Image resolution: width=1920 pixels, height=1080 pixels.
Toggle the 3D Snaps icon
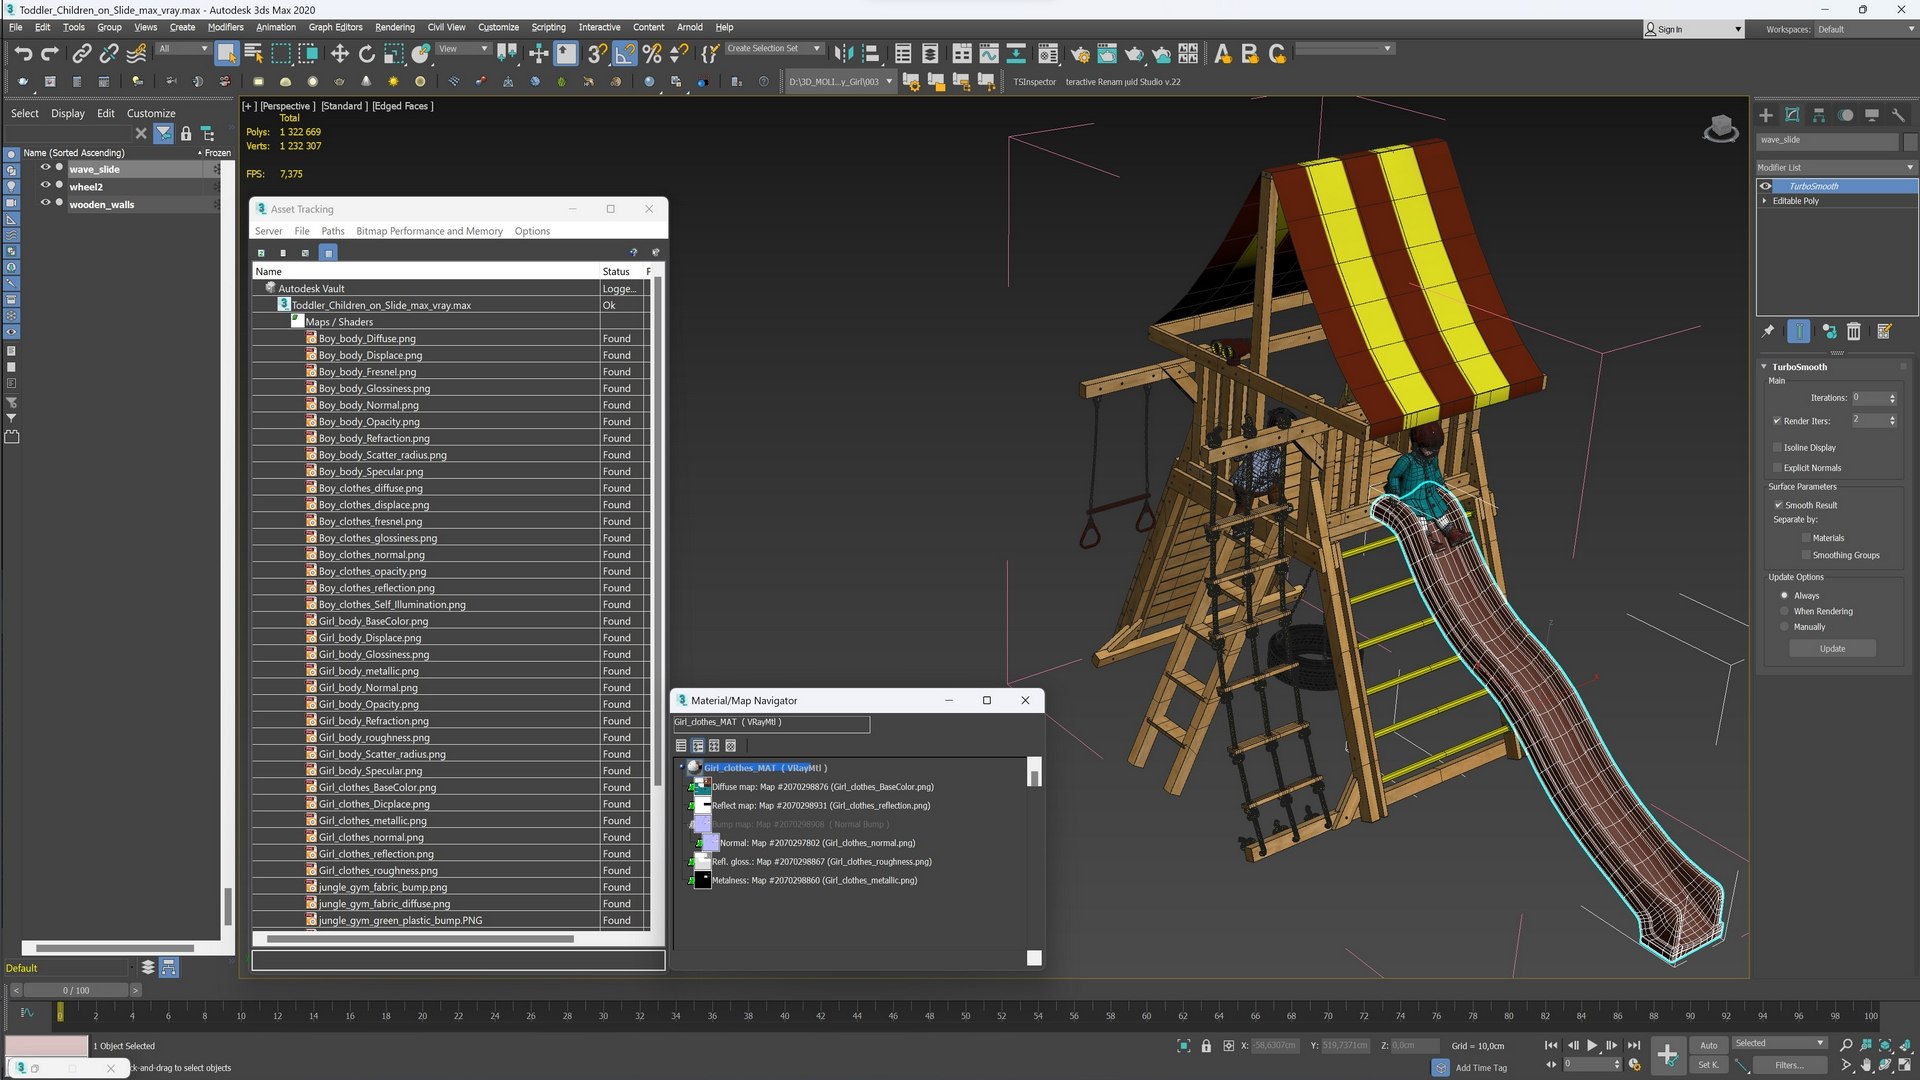point(597,53)
